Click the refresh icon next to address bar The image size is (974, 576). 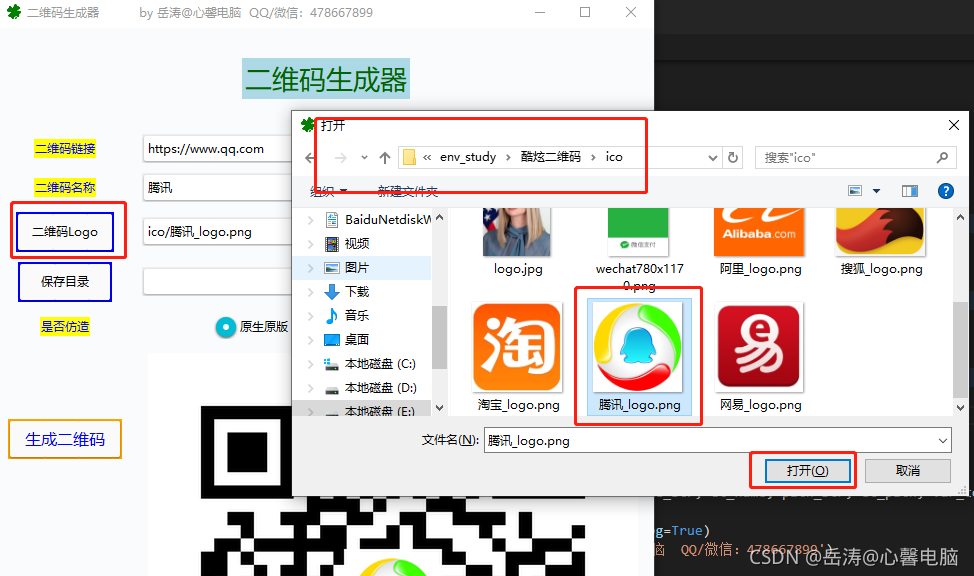pos(733,158)
